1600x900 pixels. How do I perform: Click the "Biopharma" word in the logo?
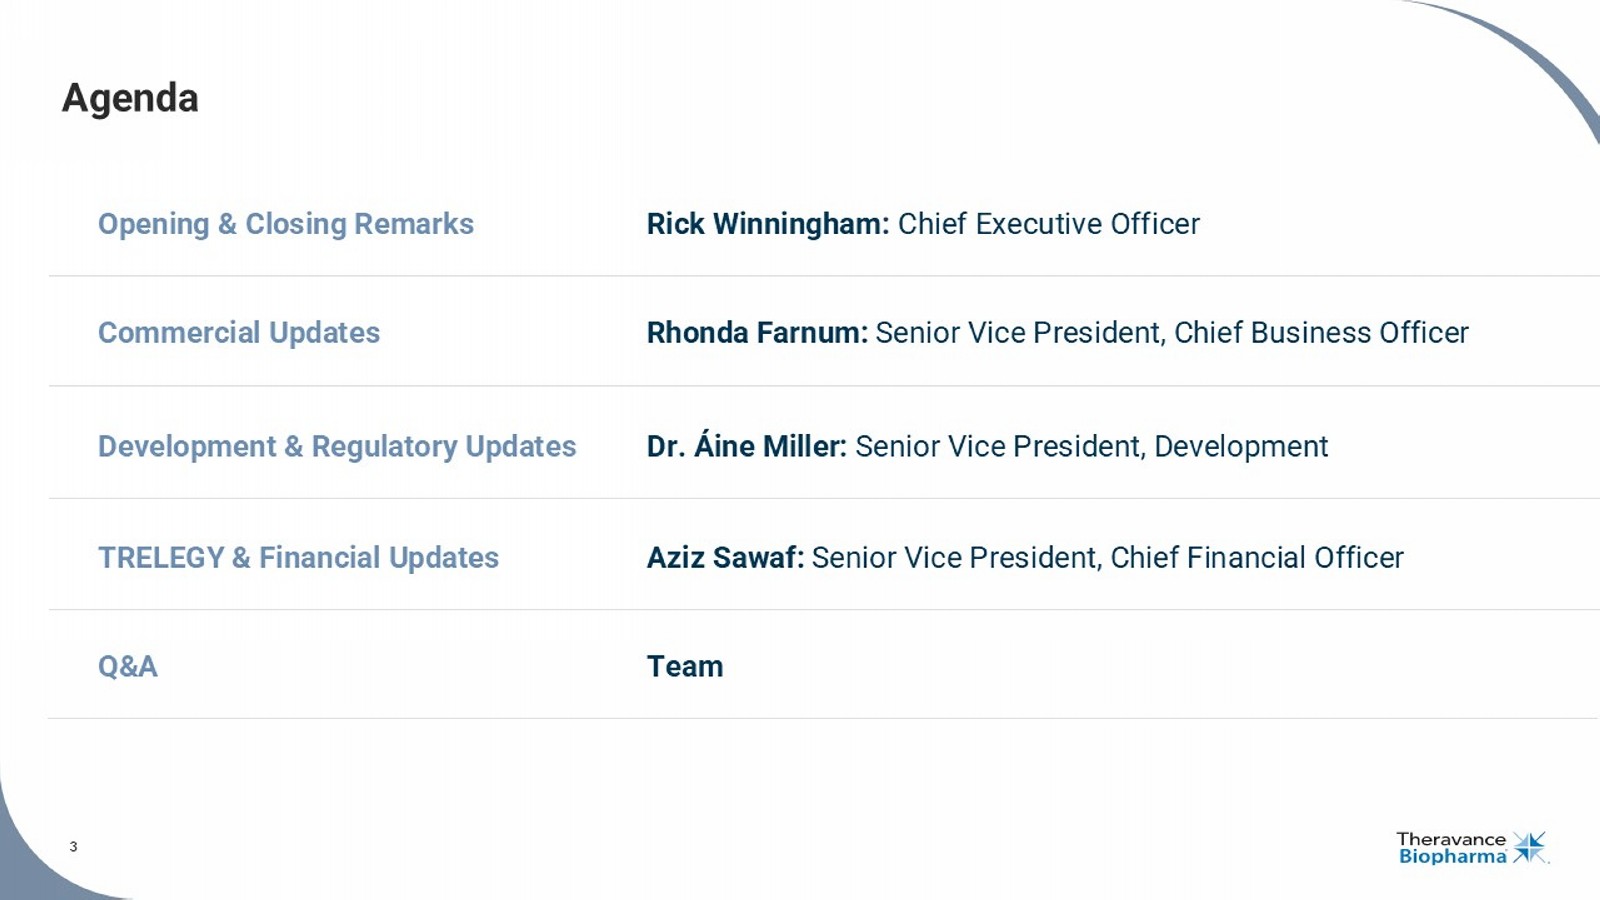tap(1452, 857)
